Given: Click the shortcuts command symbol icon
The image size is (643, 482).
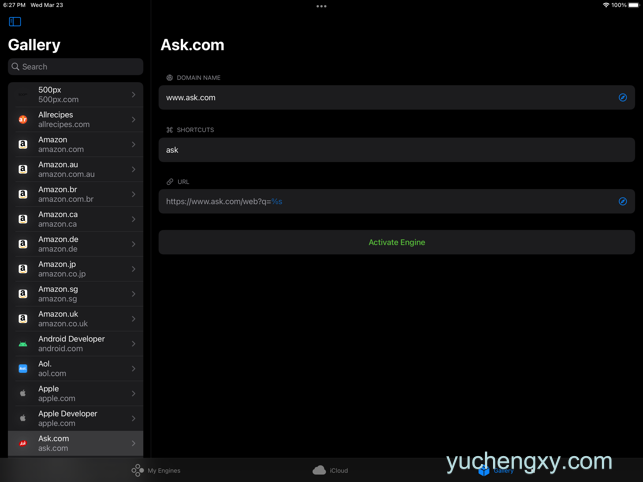Looking at the screenshot, I should (169, 130).
